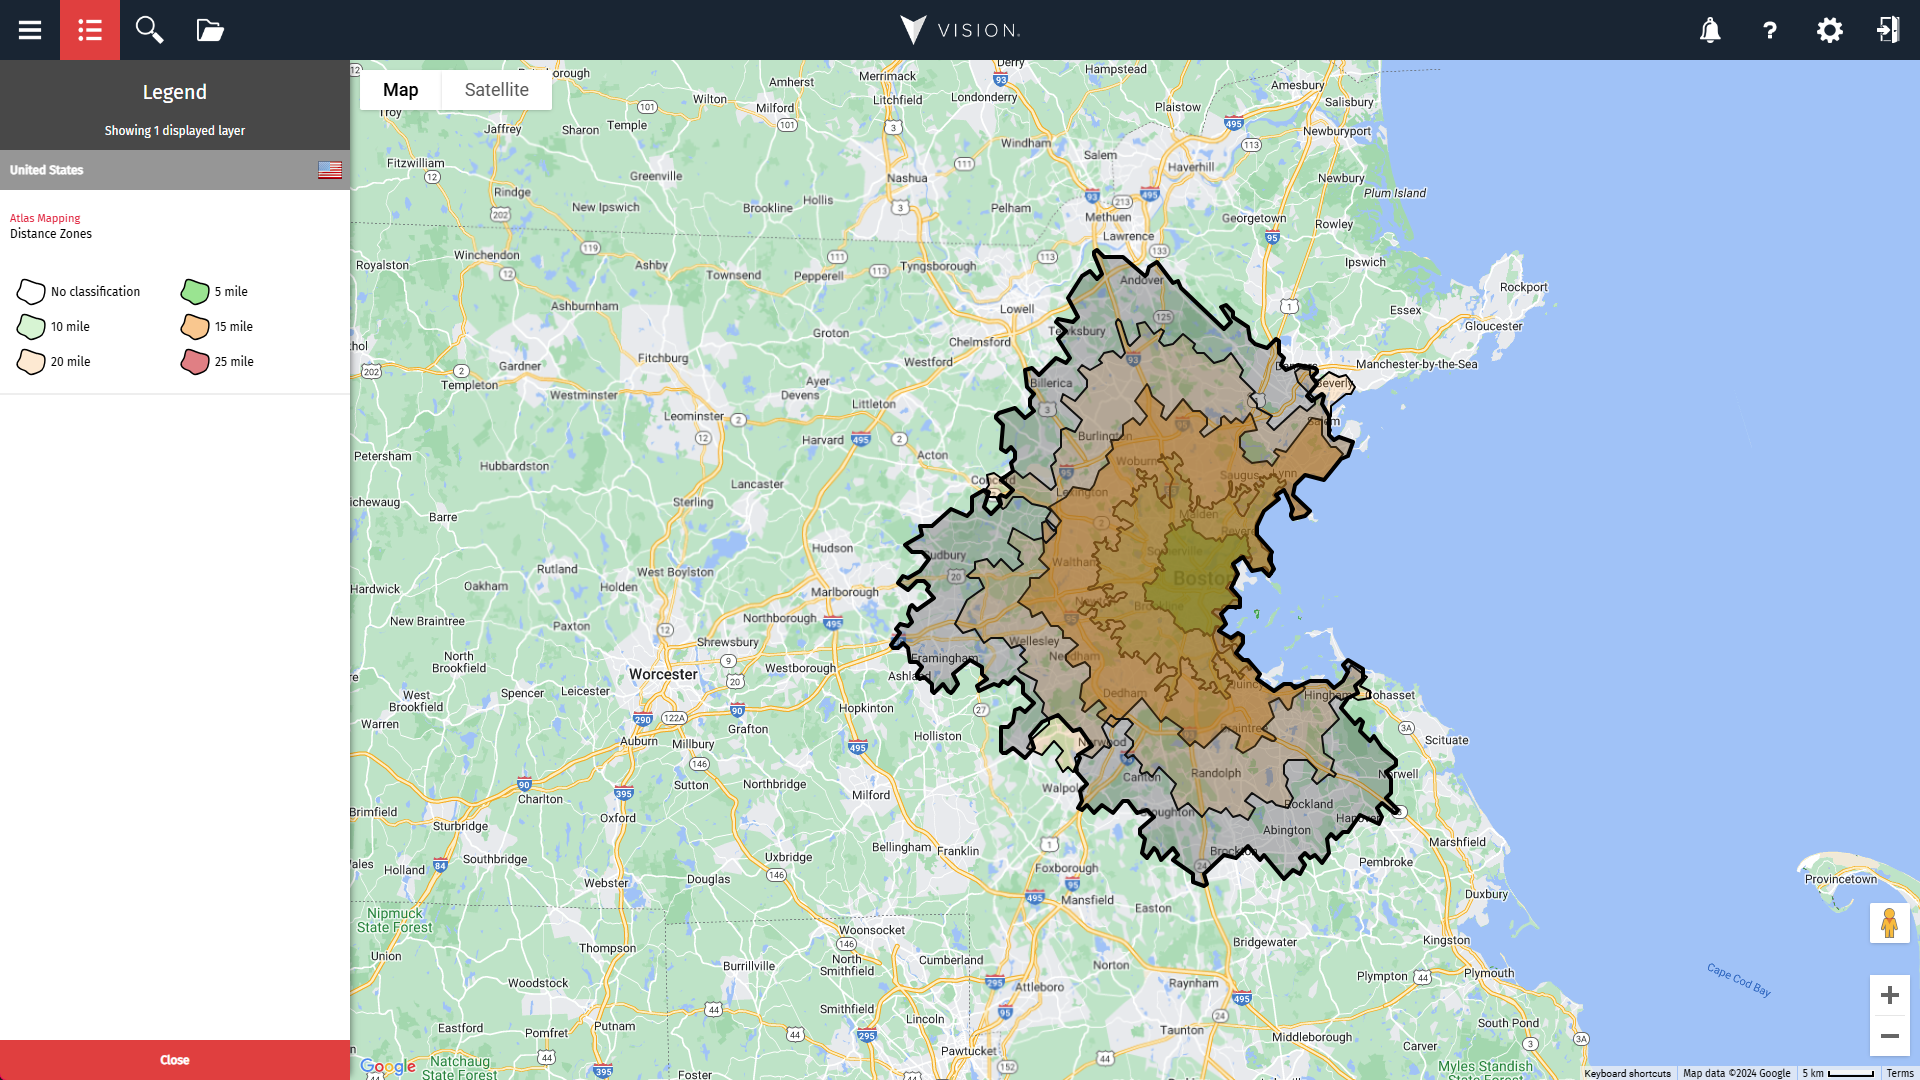
Task: Expand the United States layer options
Action: [174, 169]
